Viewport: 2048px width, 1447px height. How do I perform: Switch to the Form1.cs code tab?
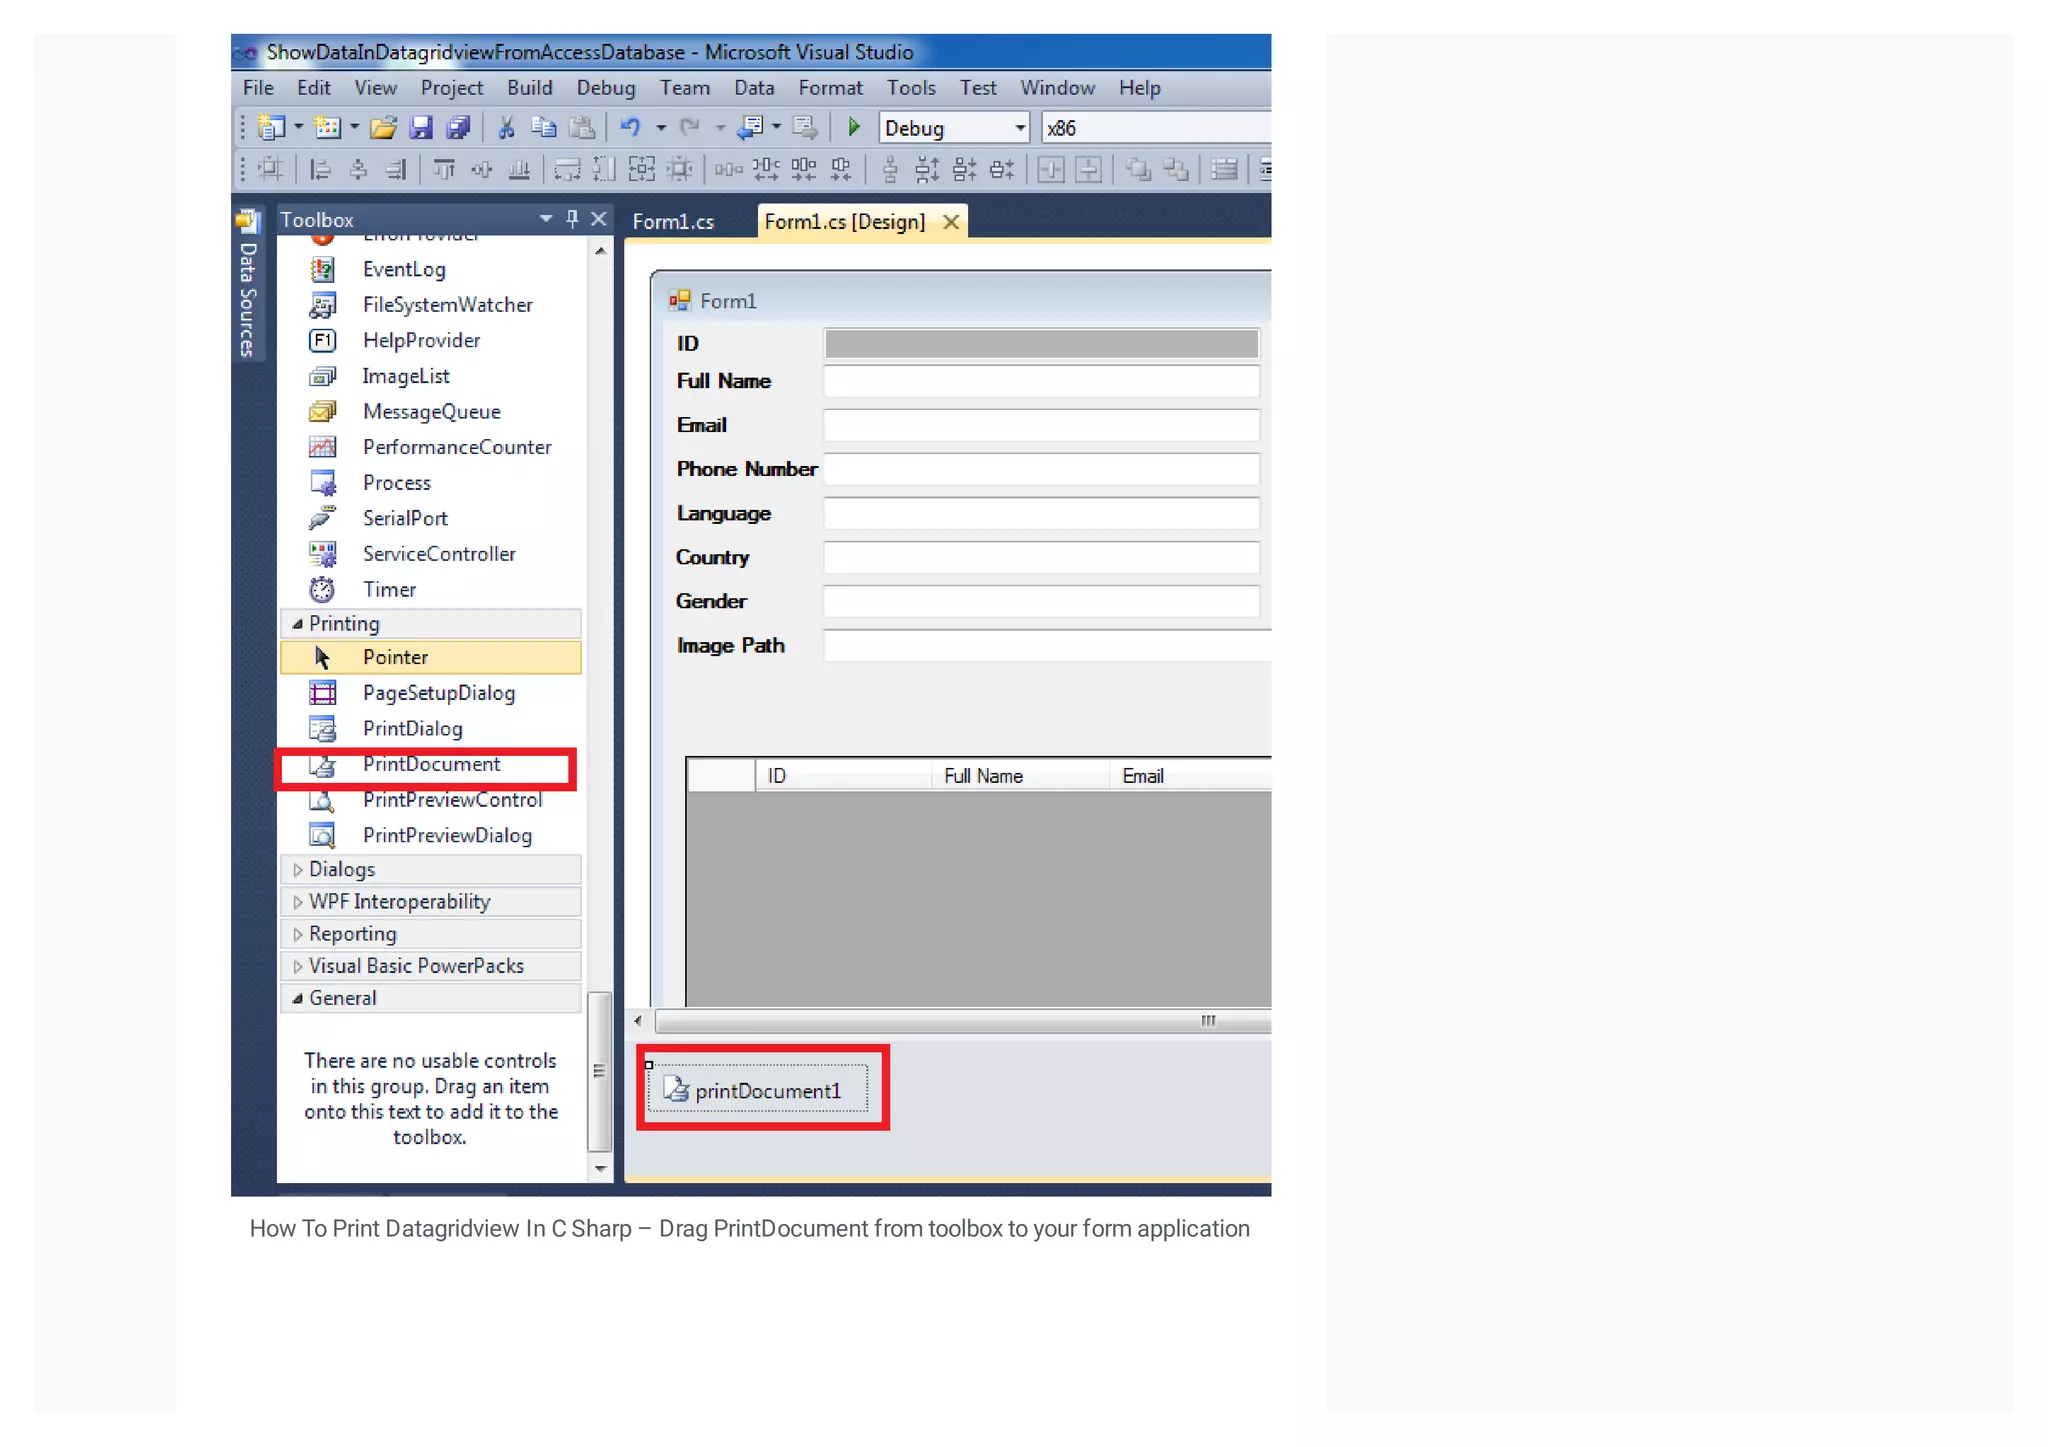click(674, 222)
